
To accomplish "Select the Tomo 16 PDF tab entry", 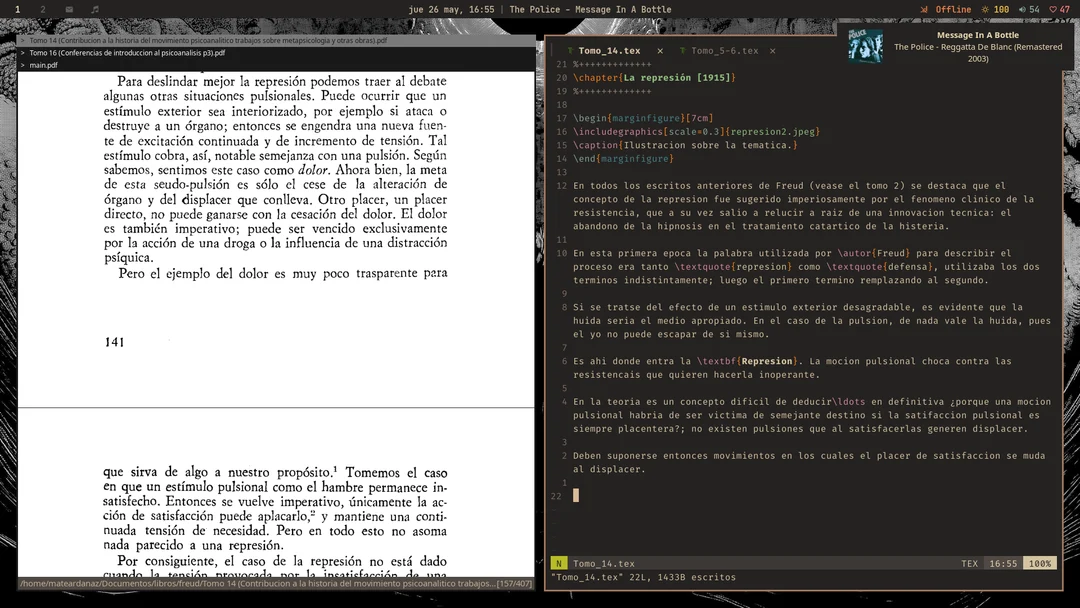I will (127, 53).
